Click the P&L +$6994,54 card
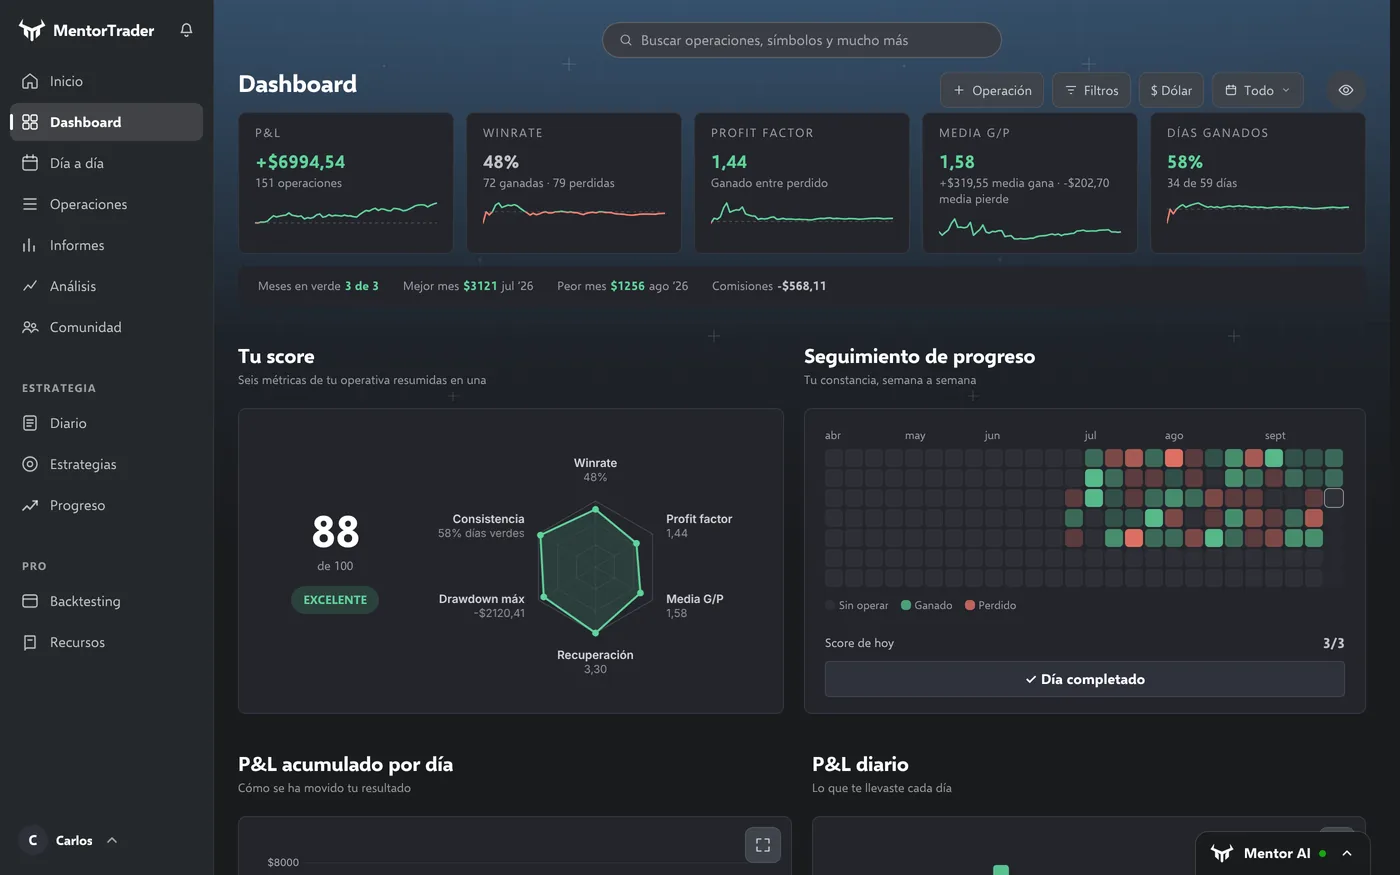Screen dimensions: 1400x875 tap(346, 183)
